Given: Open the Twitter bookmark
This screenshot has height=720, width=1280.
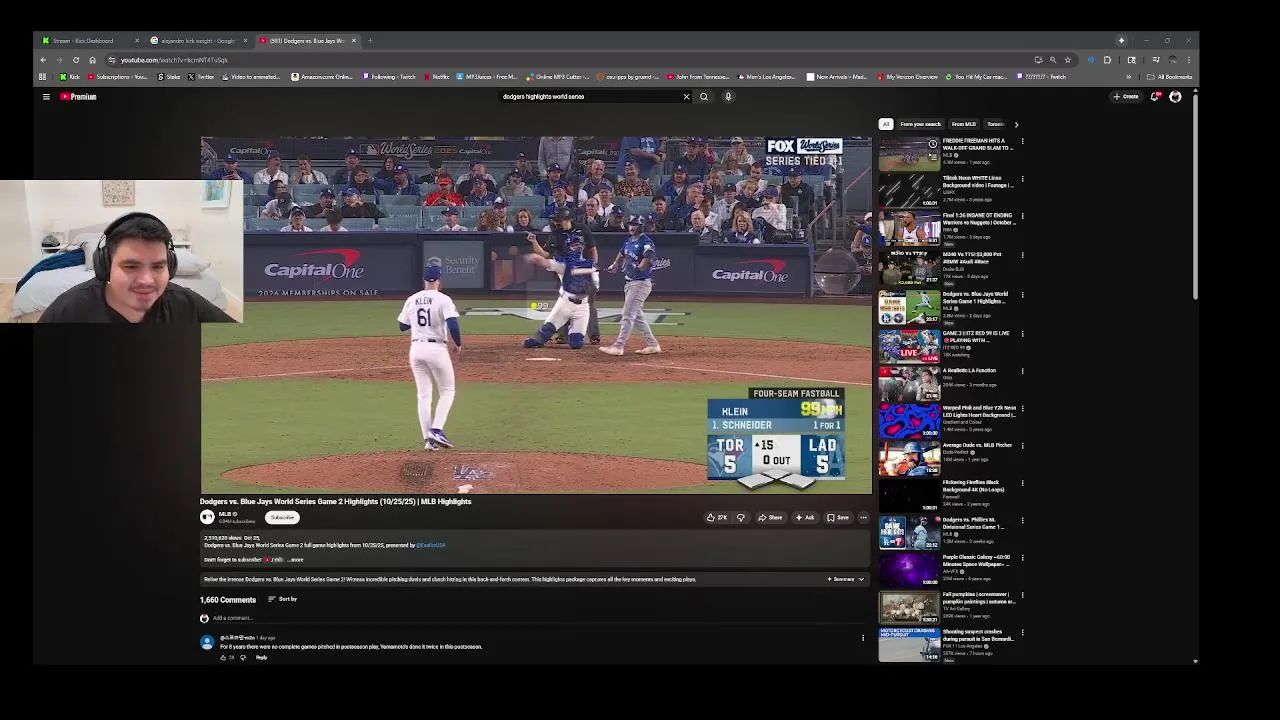Looking at the screenshot, I should point(201,77).
